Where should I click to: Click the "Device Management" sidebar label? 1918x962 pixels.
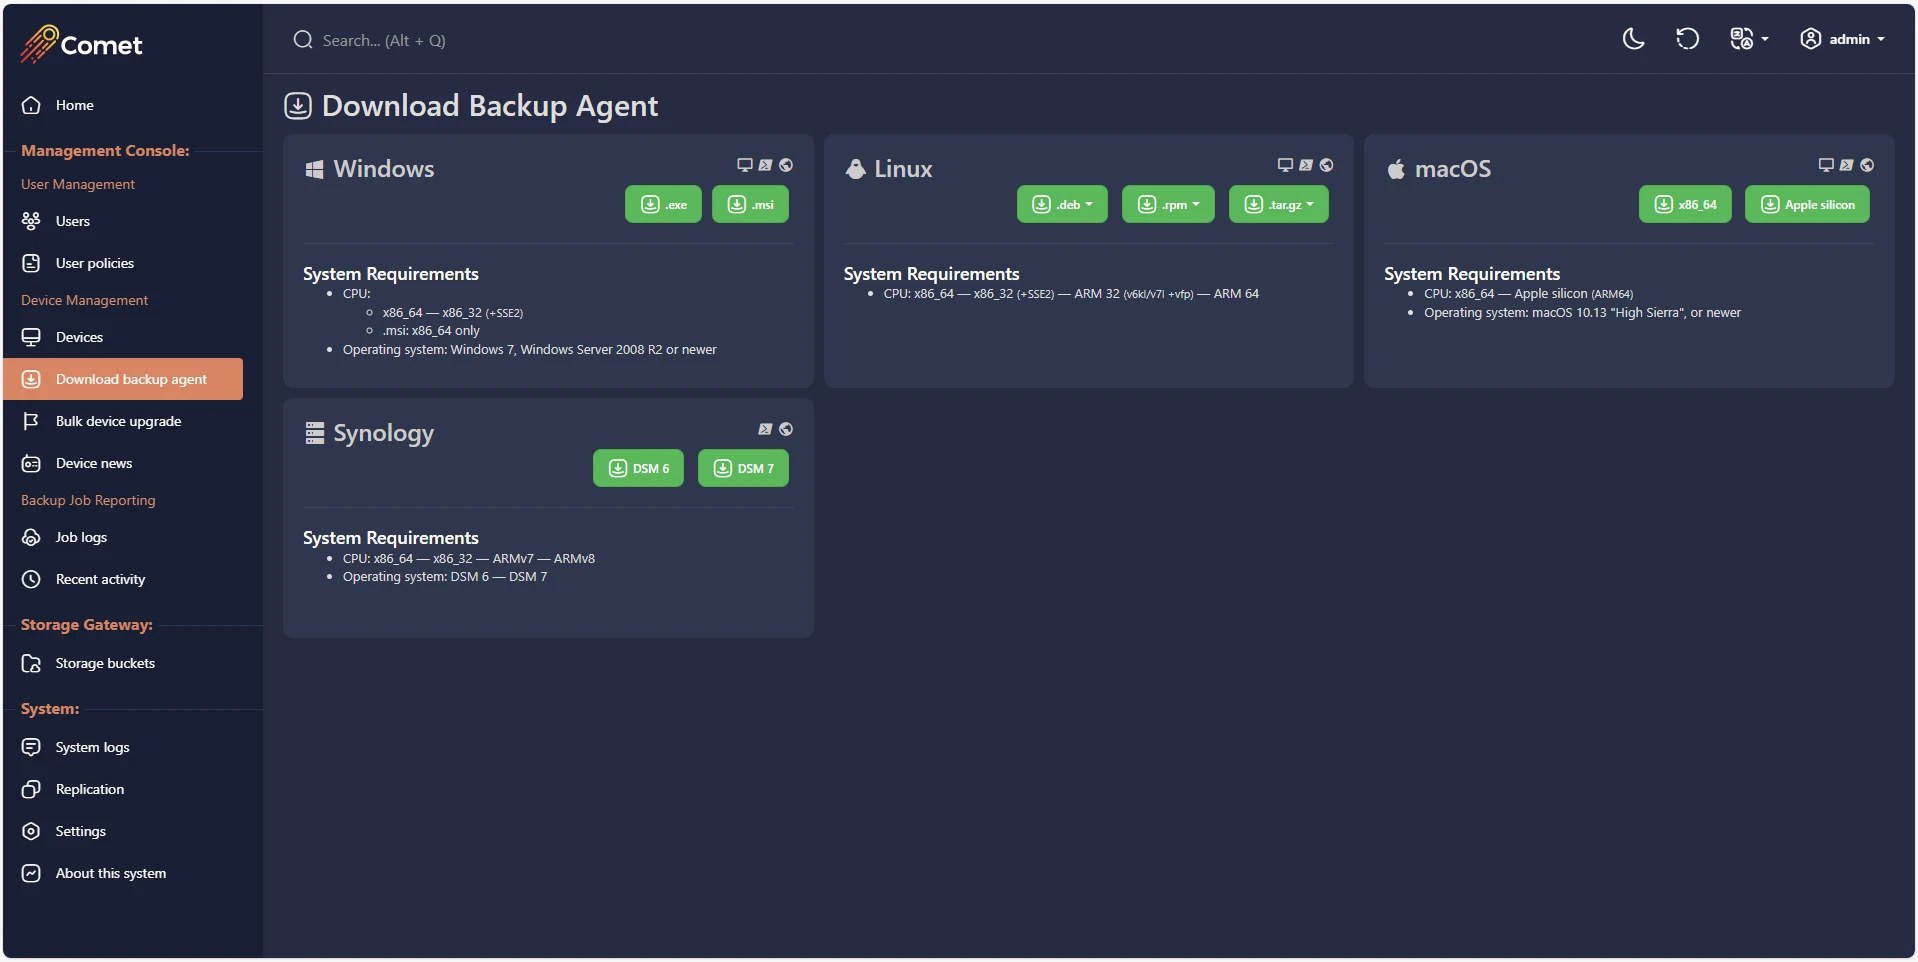[84, 300]
